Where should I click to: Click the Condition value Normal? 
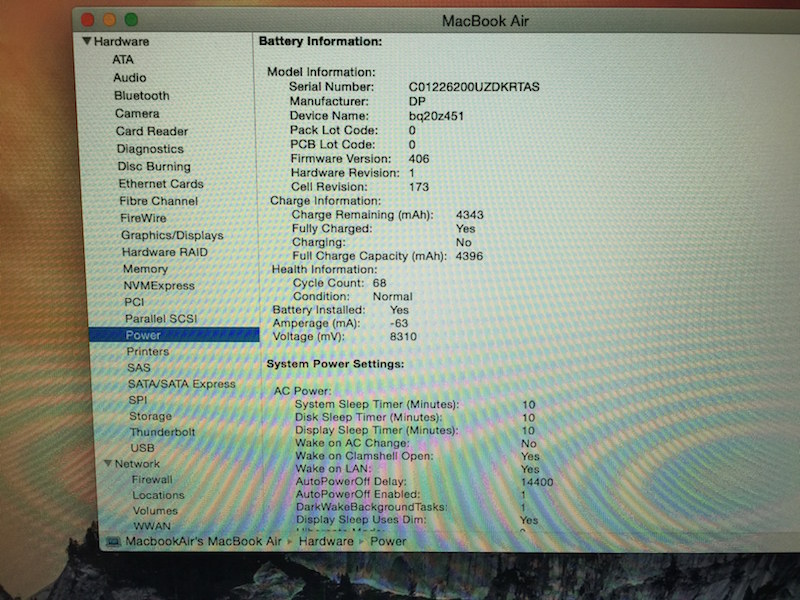click(x=392, y=296)
